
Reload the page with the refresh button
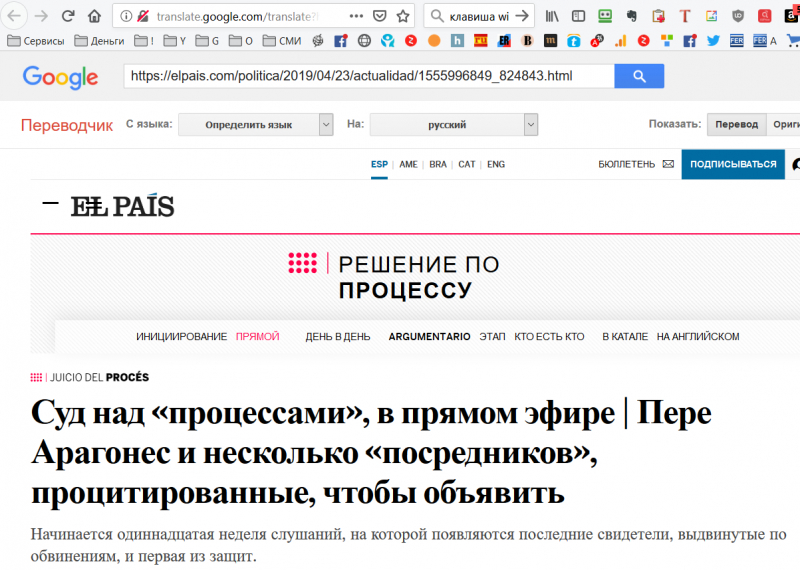(x=67, y=16)
